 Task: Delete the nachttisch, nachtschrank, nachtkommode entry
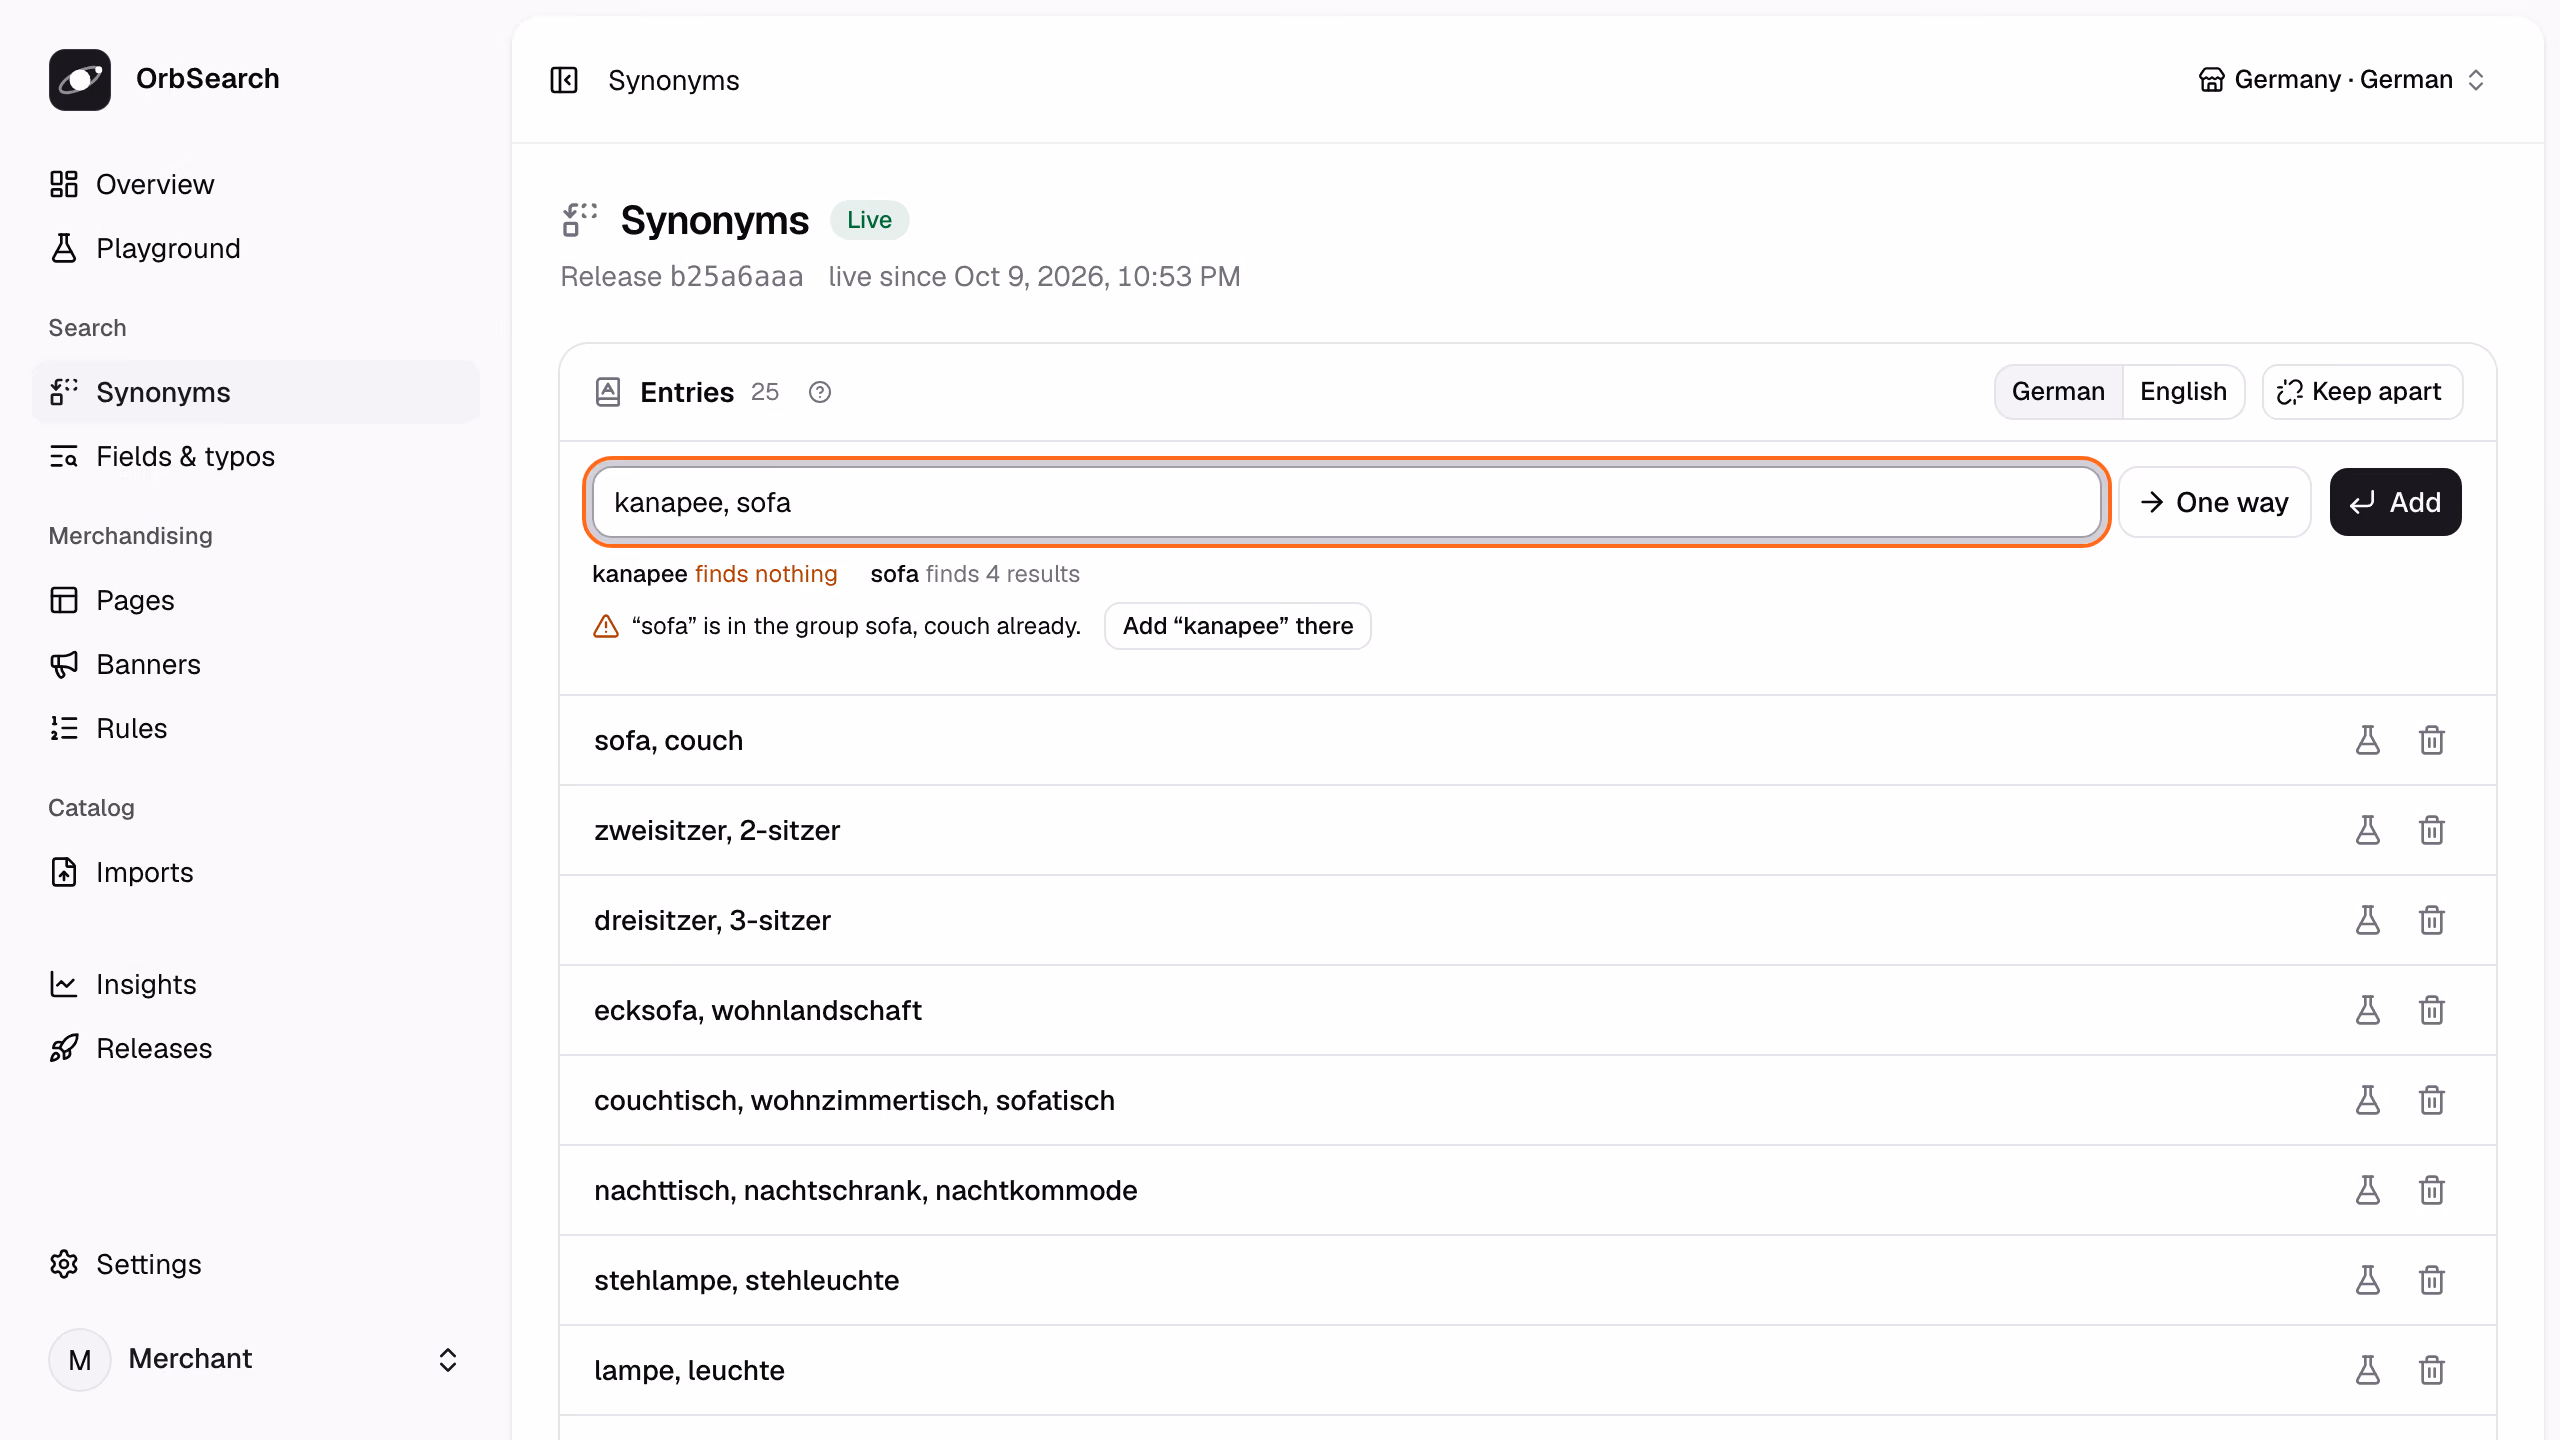point(2432,1190)
